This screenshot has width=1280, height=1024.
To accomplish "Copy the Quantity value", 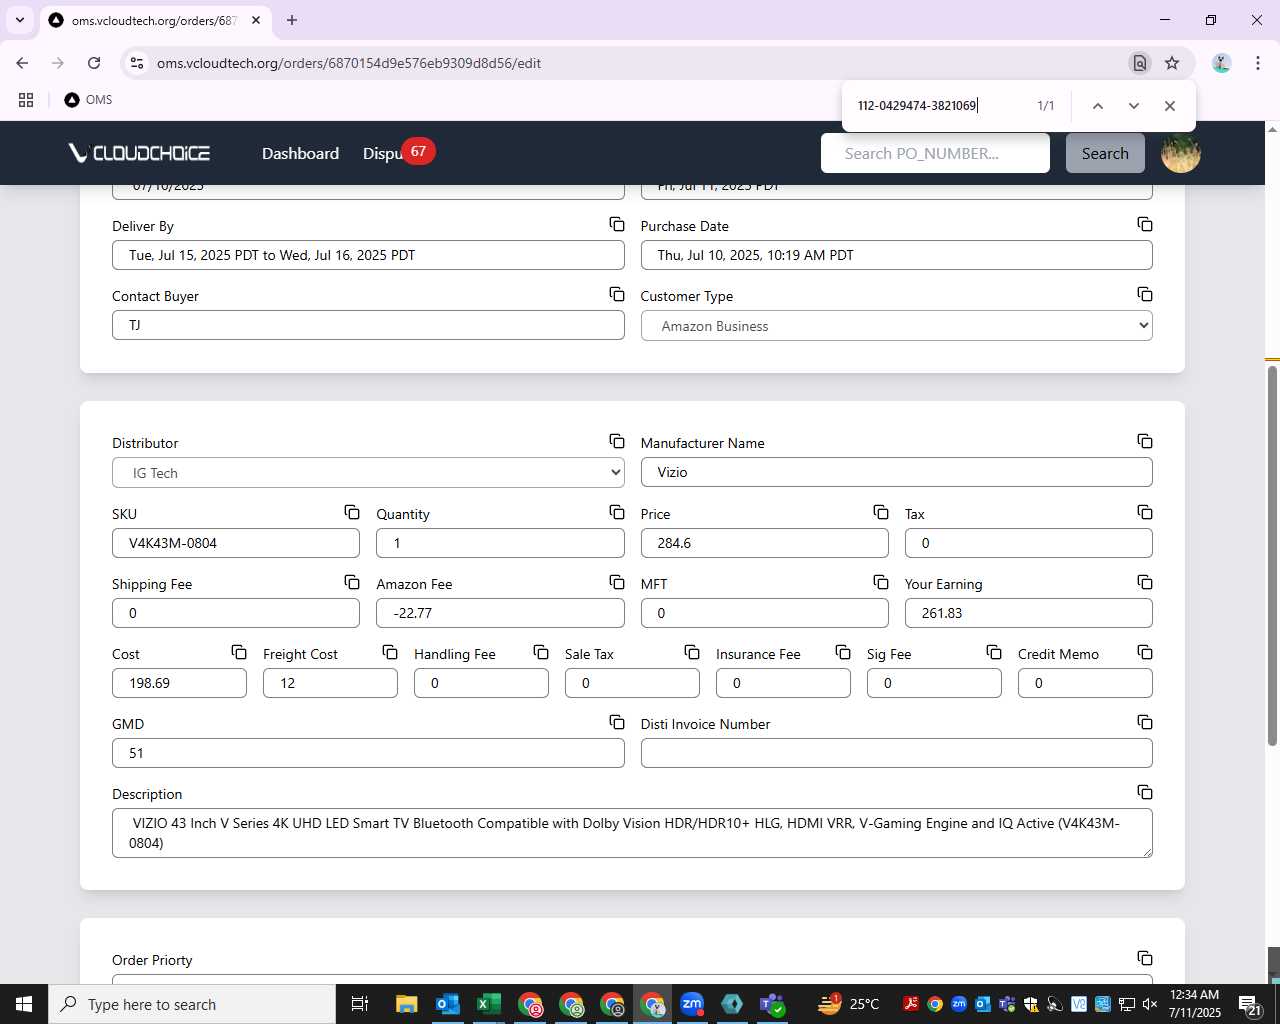I will coord(617,512).
